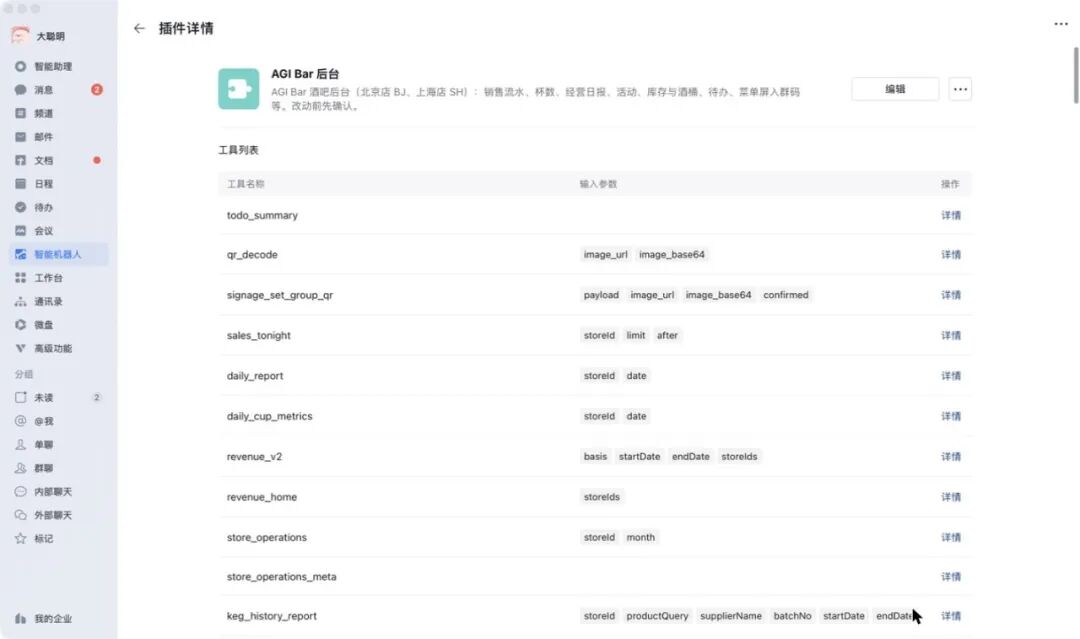The image size is (1080, 639).
Task: Open 详情 for daily_cup_metrics
Action: pyautogui.click(x=951, y=416)
